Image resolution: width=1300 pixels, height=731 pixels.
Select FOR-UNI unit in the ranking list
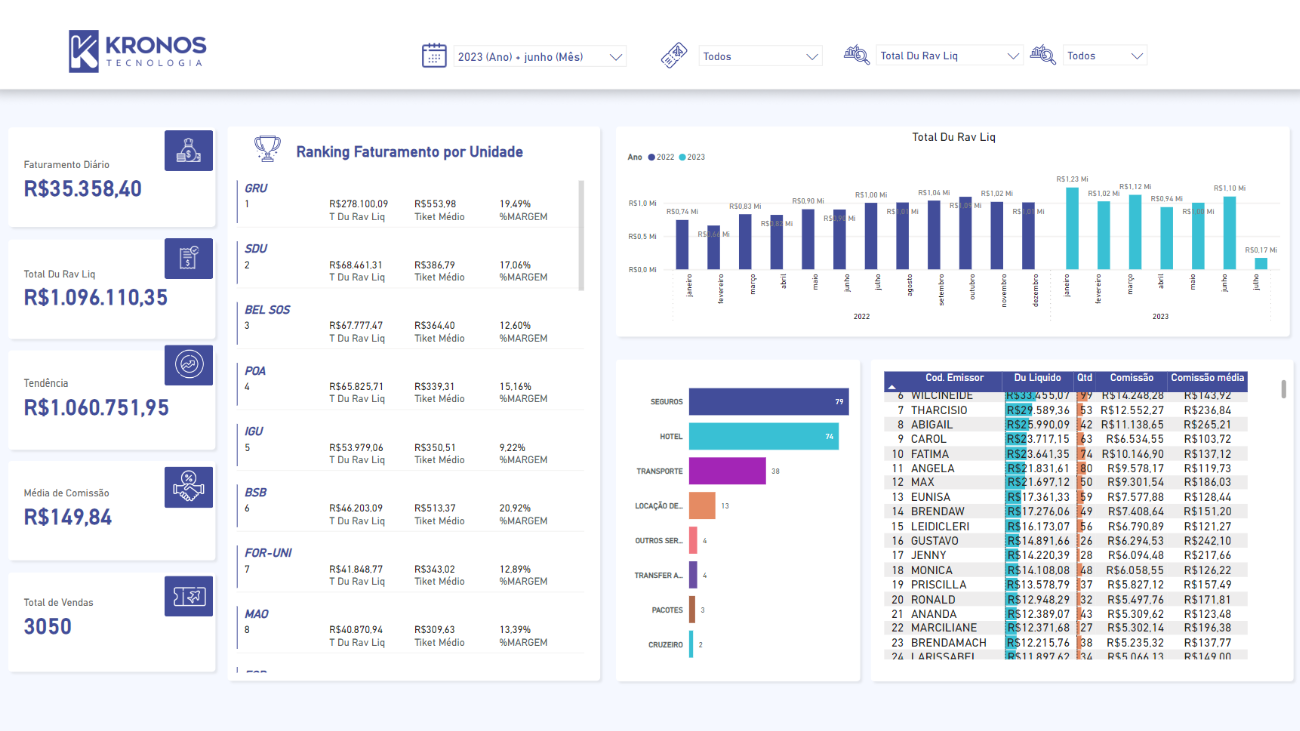pyautogui.click(x=268, y=553)
